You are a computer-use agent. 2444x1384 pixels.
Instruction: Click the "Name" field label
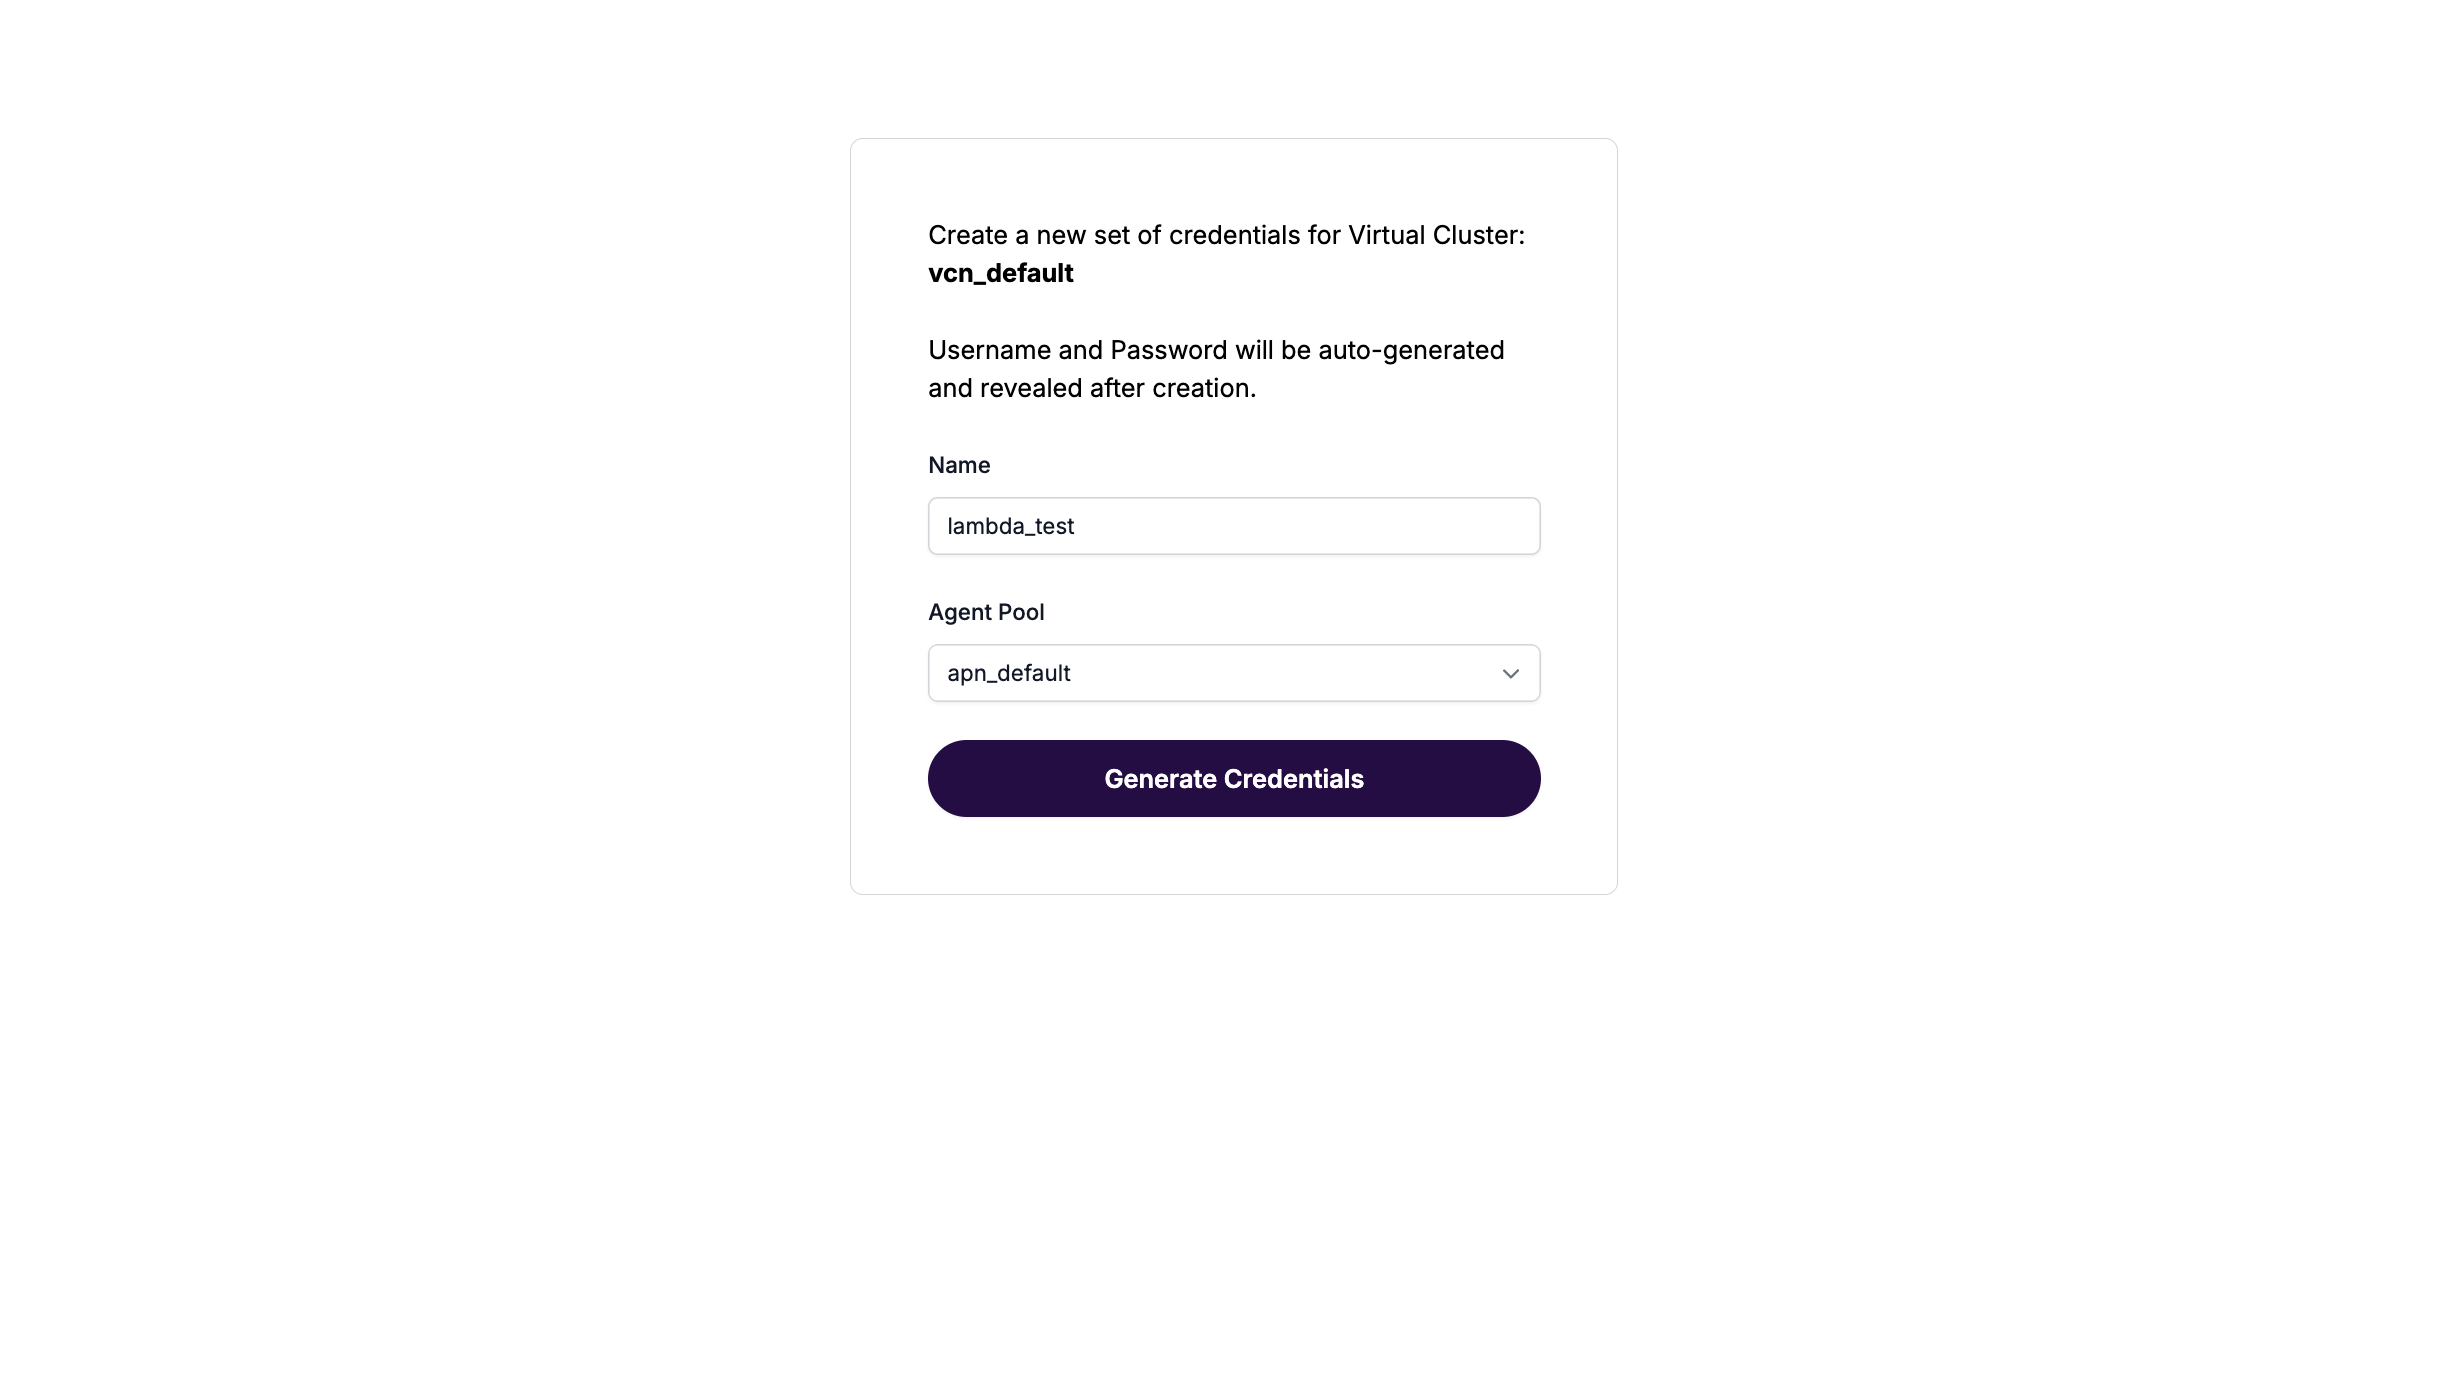[958, 465]
